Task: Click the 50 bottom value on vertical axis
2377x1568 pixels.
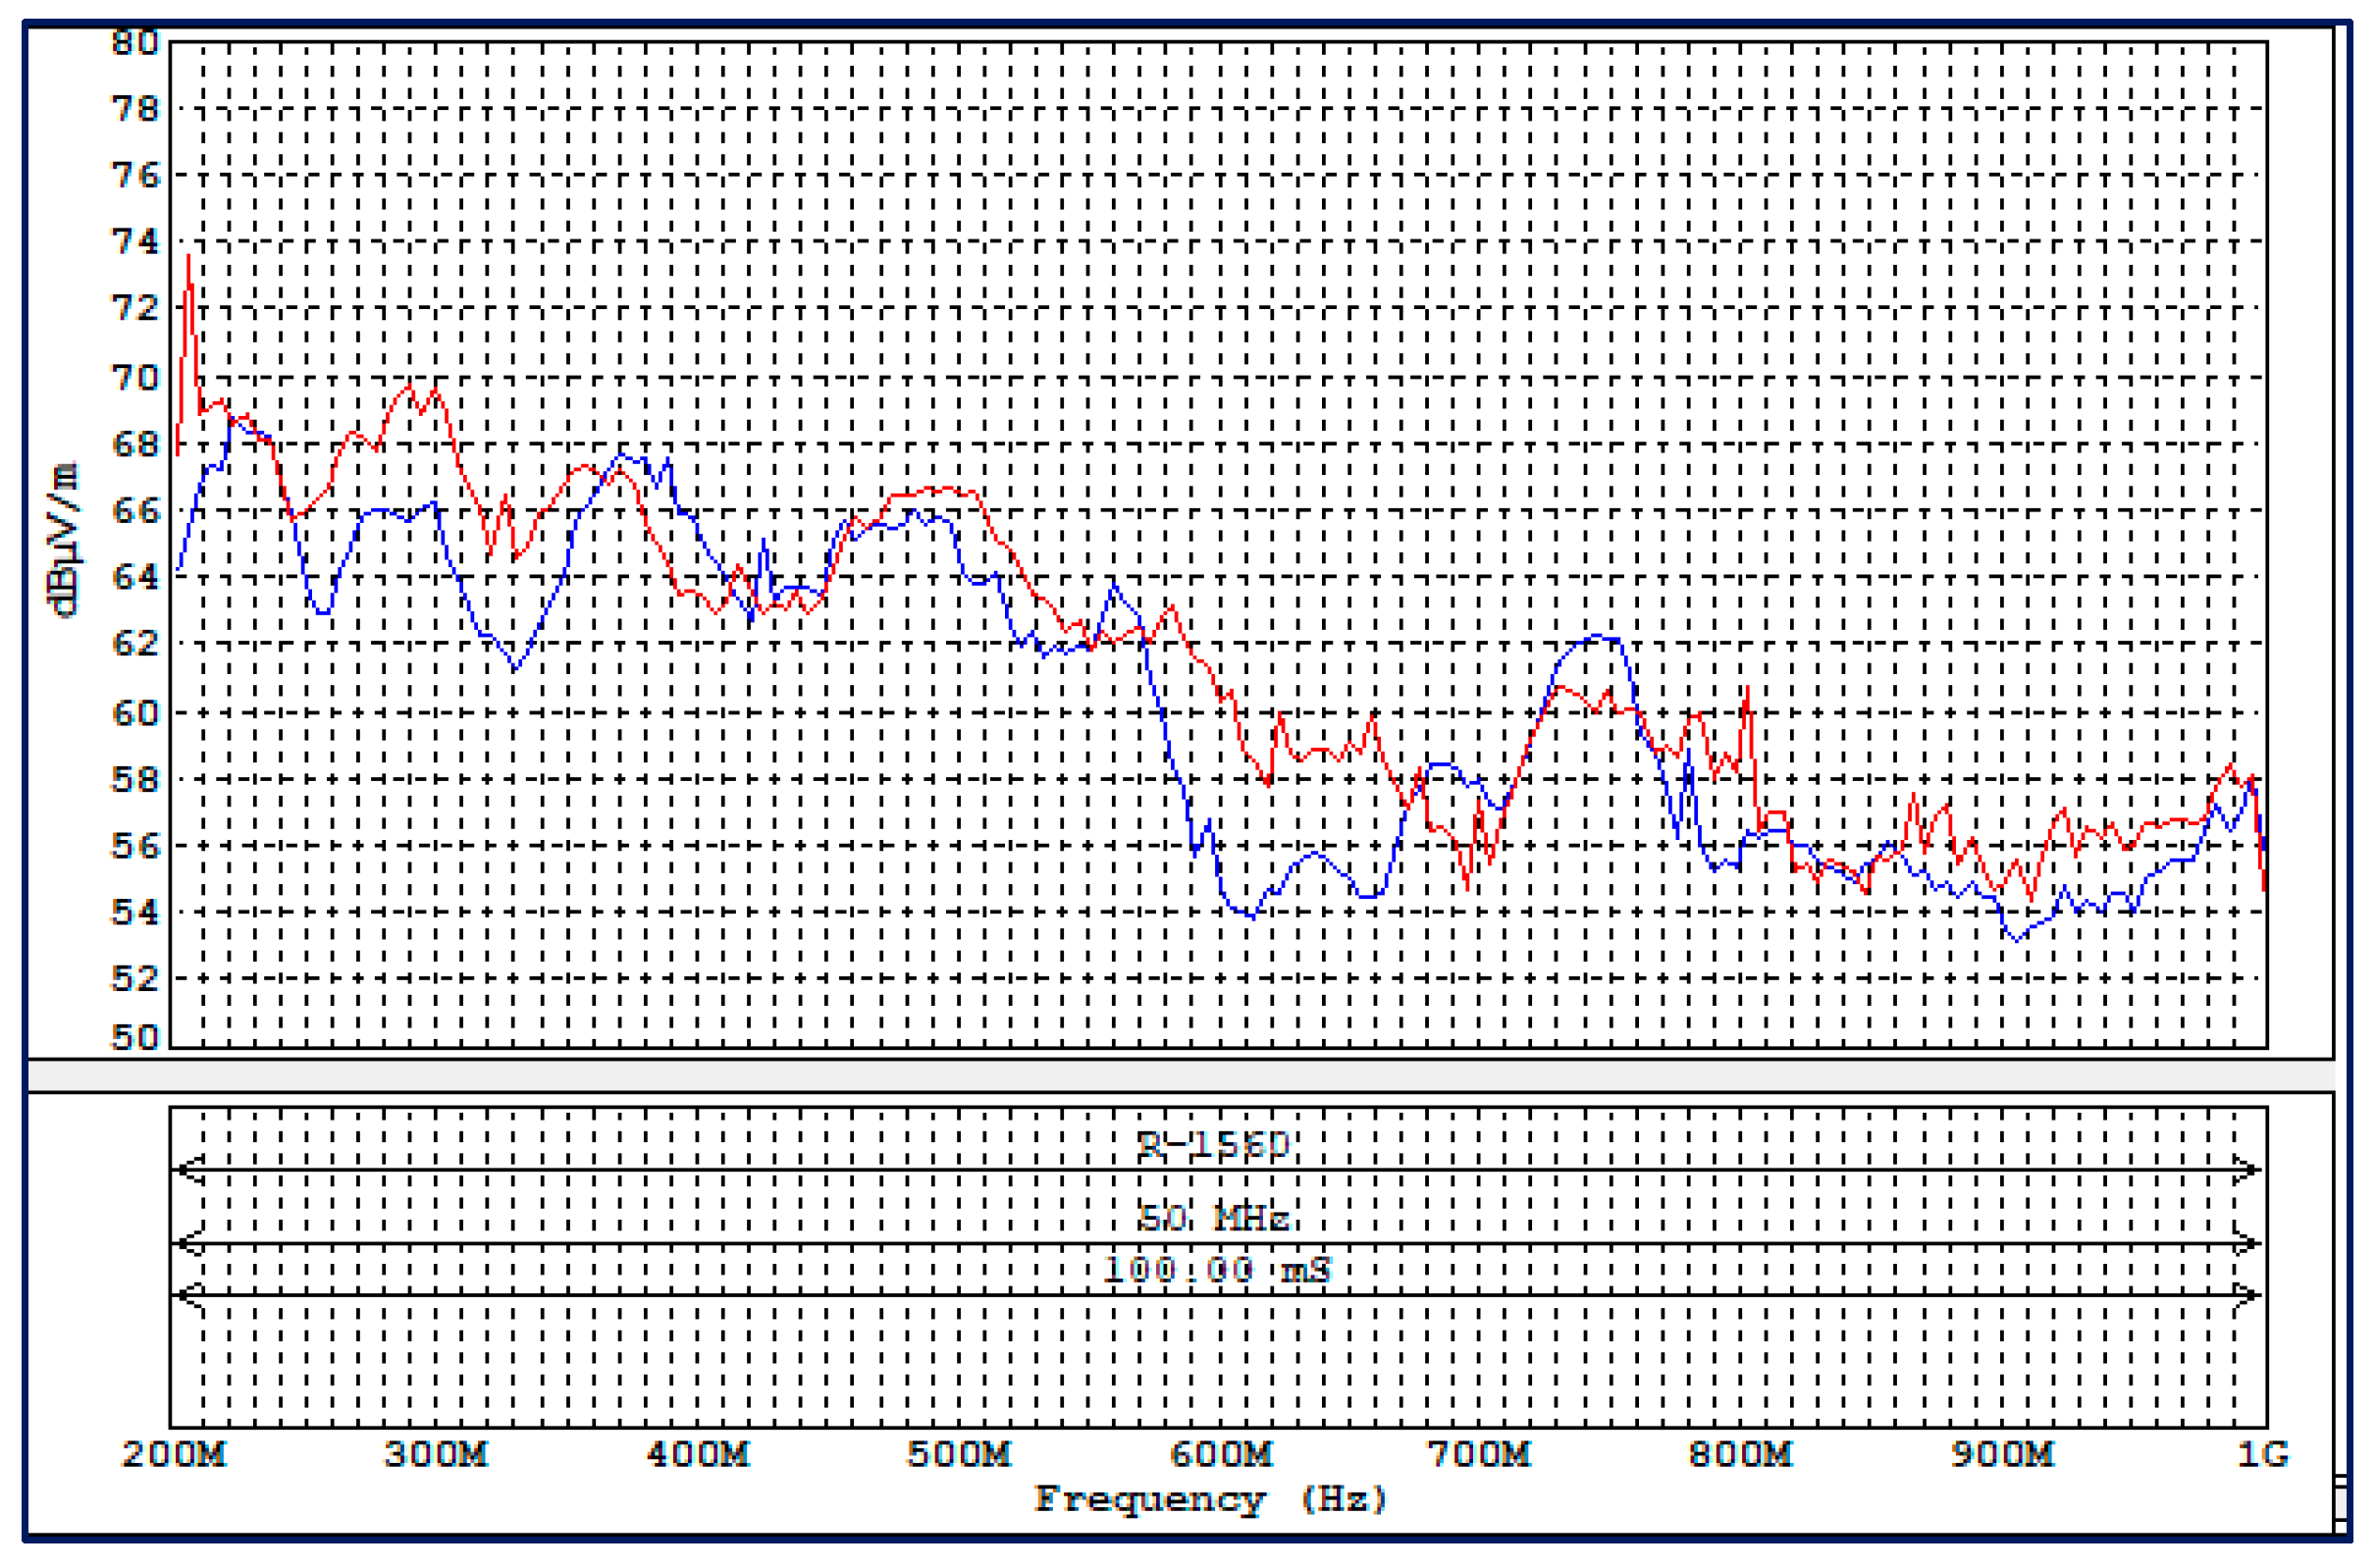Action: coord(134,1037)
